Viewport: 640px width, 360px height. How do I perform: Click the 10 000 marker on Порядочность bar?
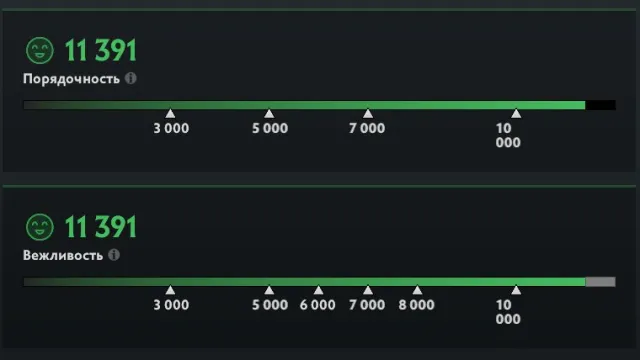(516, 113)
